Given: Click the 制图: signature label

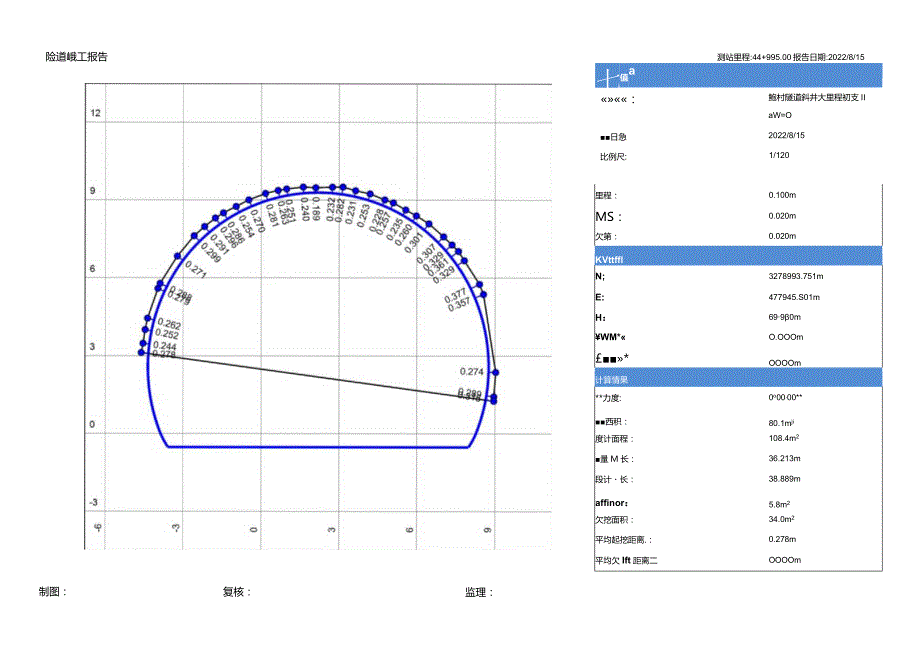Looking at the screenshot, I should tap(53, 592).
